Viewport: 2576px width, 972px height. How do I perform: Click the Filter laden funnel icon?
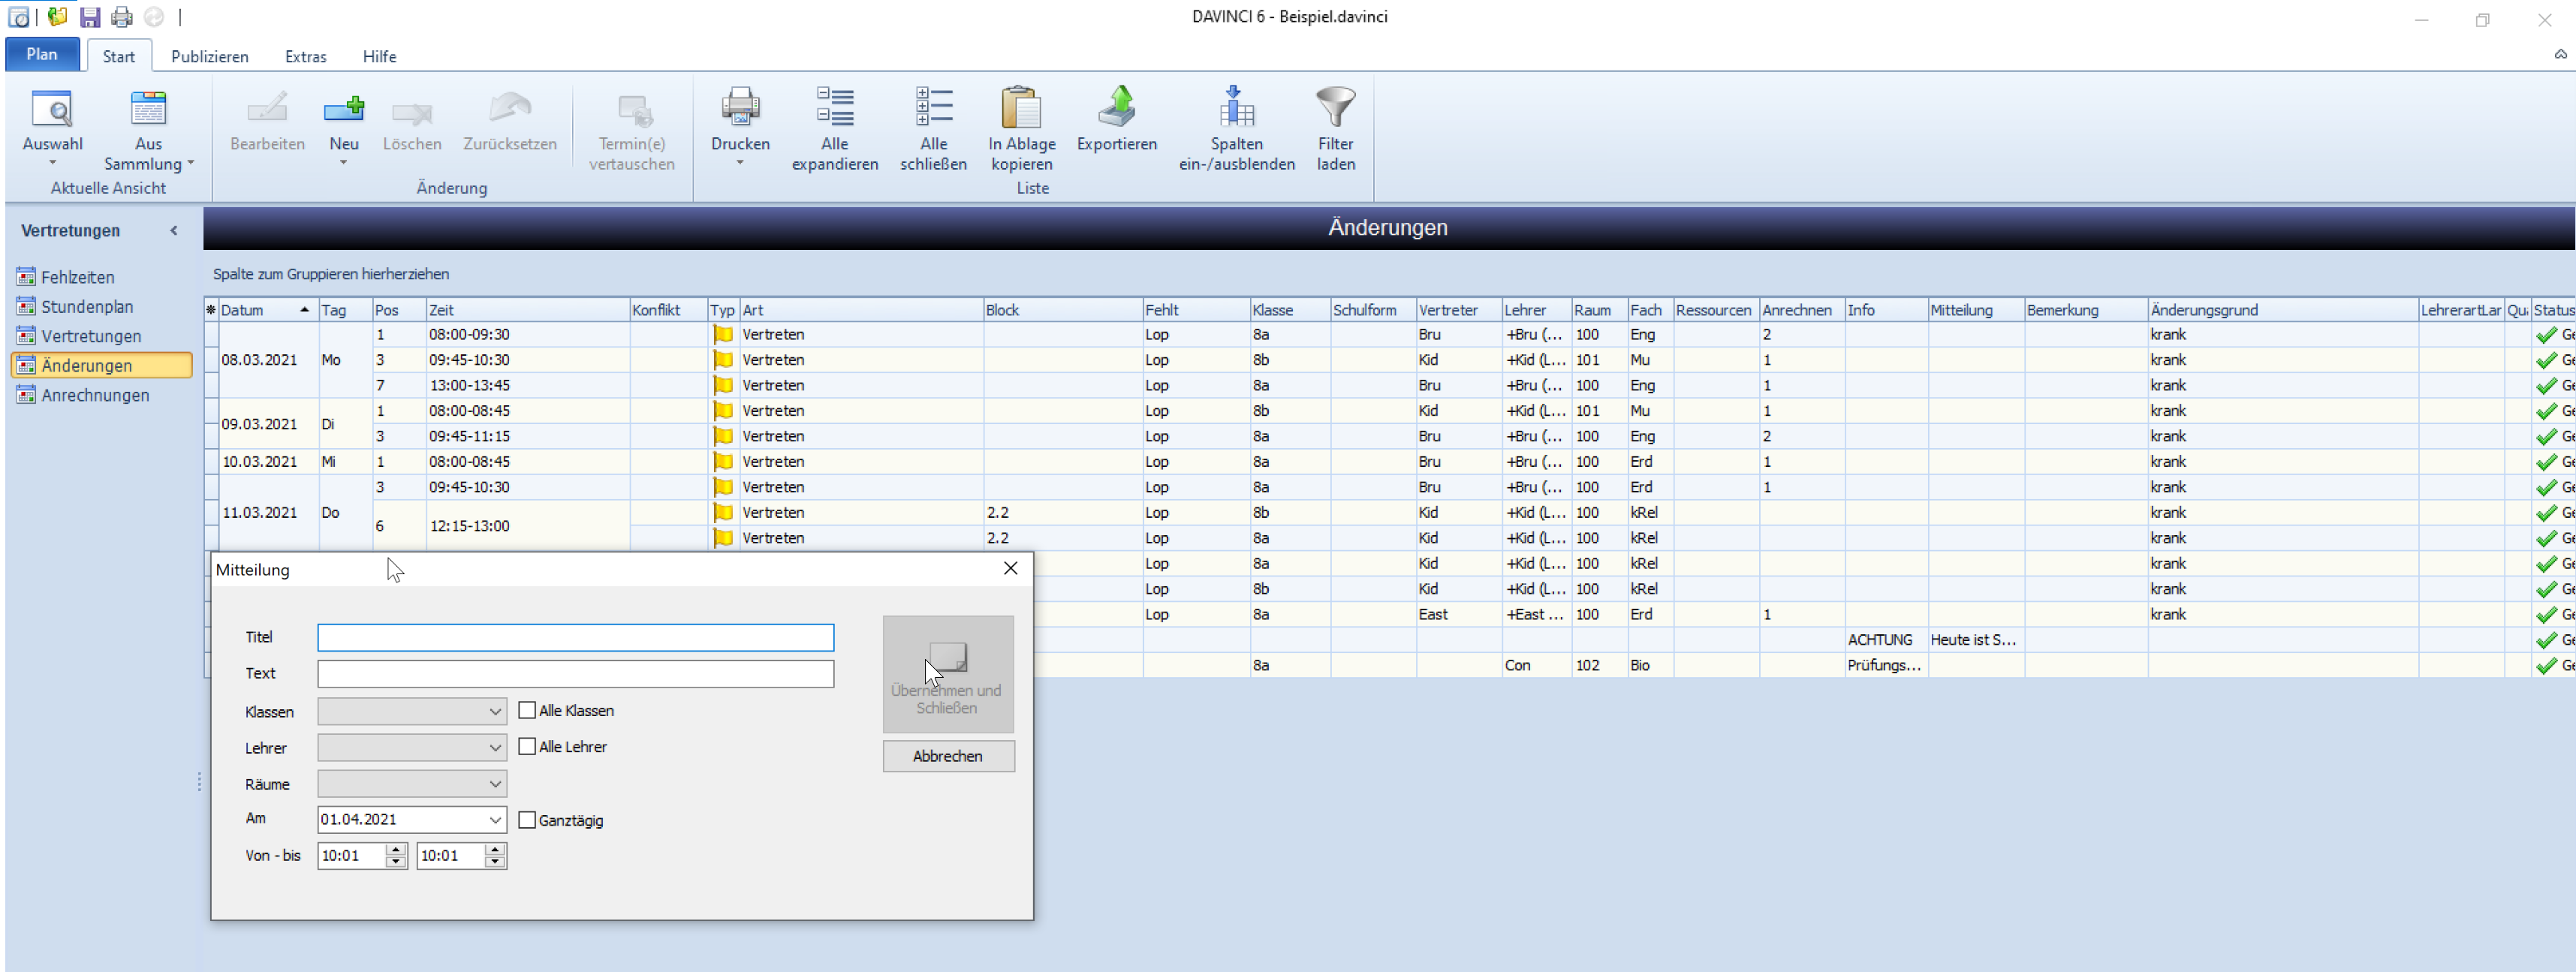pyautogui.click(x=1335, y=108)
